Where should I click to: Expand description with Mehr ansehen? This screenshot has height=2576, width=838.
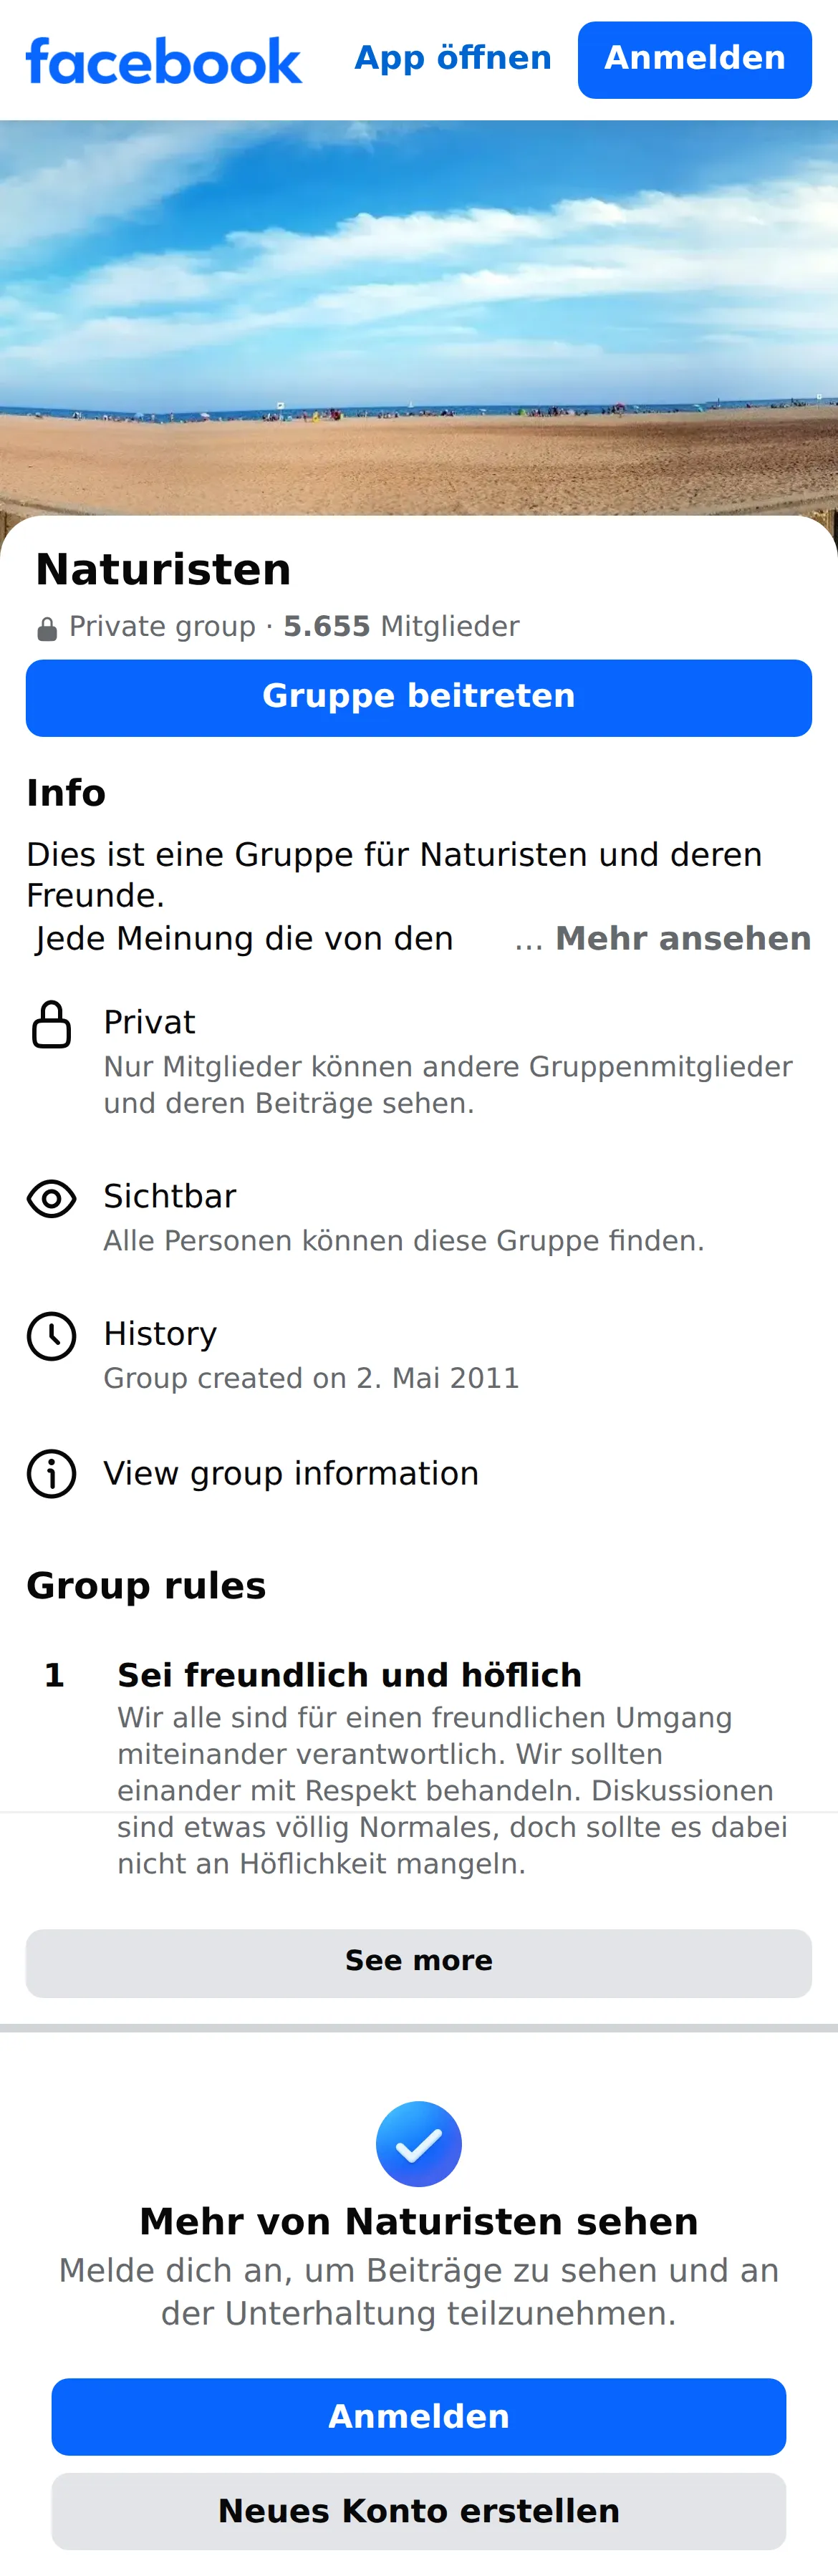pyautogui.click(x=683, y=938)
